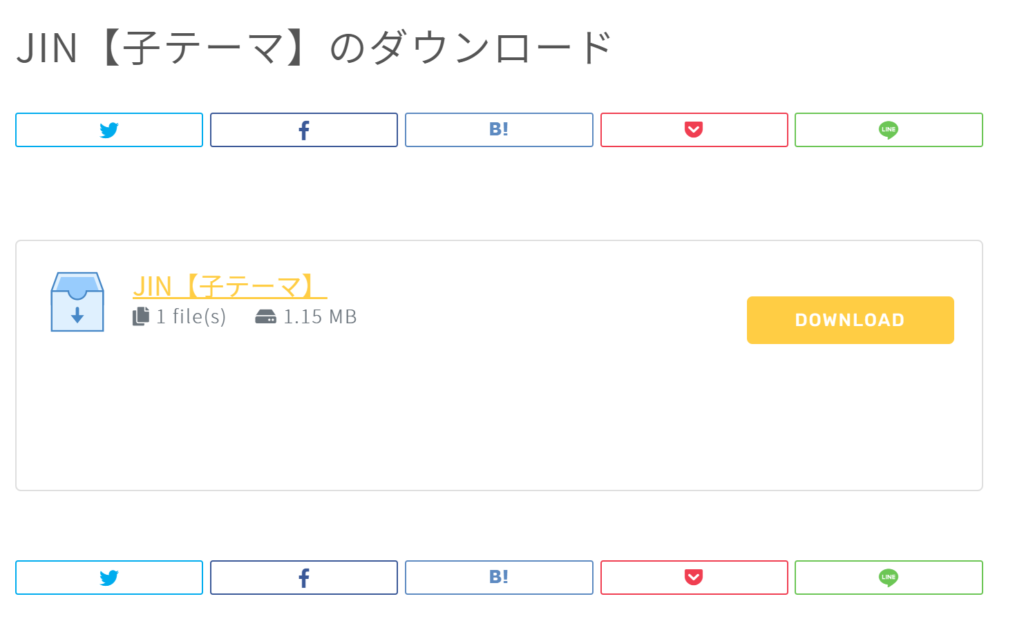Viewport: 1024px width, 619px height.
Task: Share the page via LINE
Action: click(889, 129)
